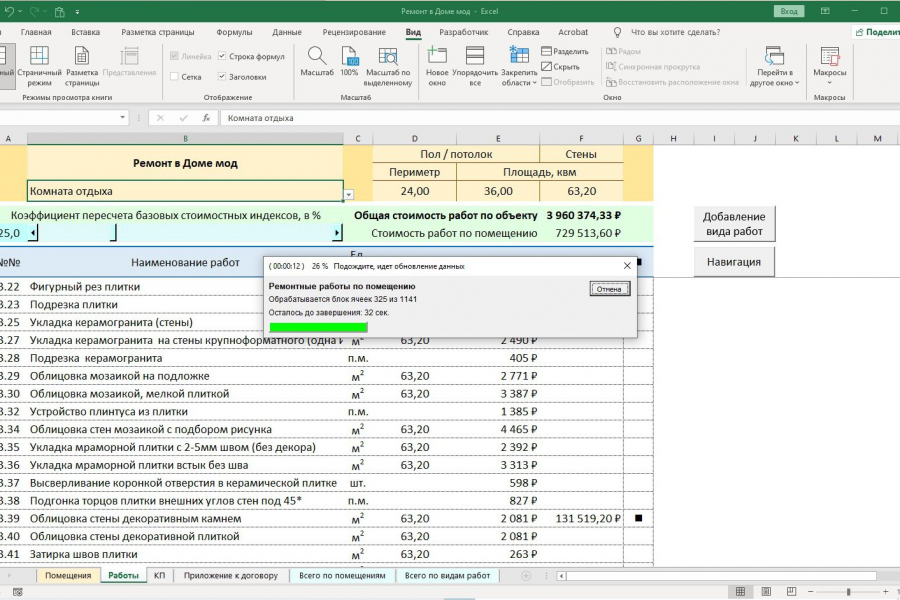Toggle the Сетка (Gridlines) checkbox
This screenshot has width=900, height=600.
(175, 76)
